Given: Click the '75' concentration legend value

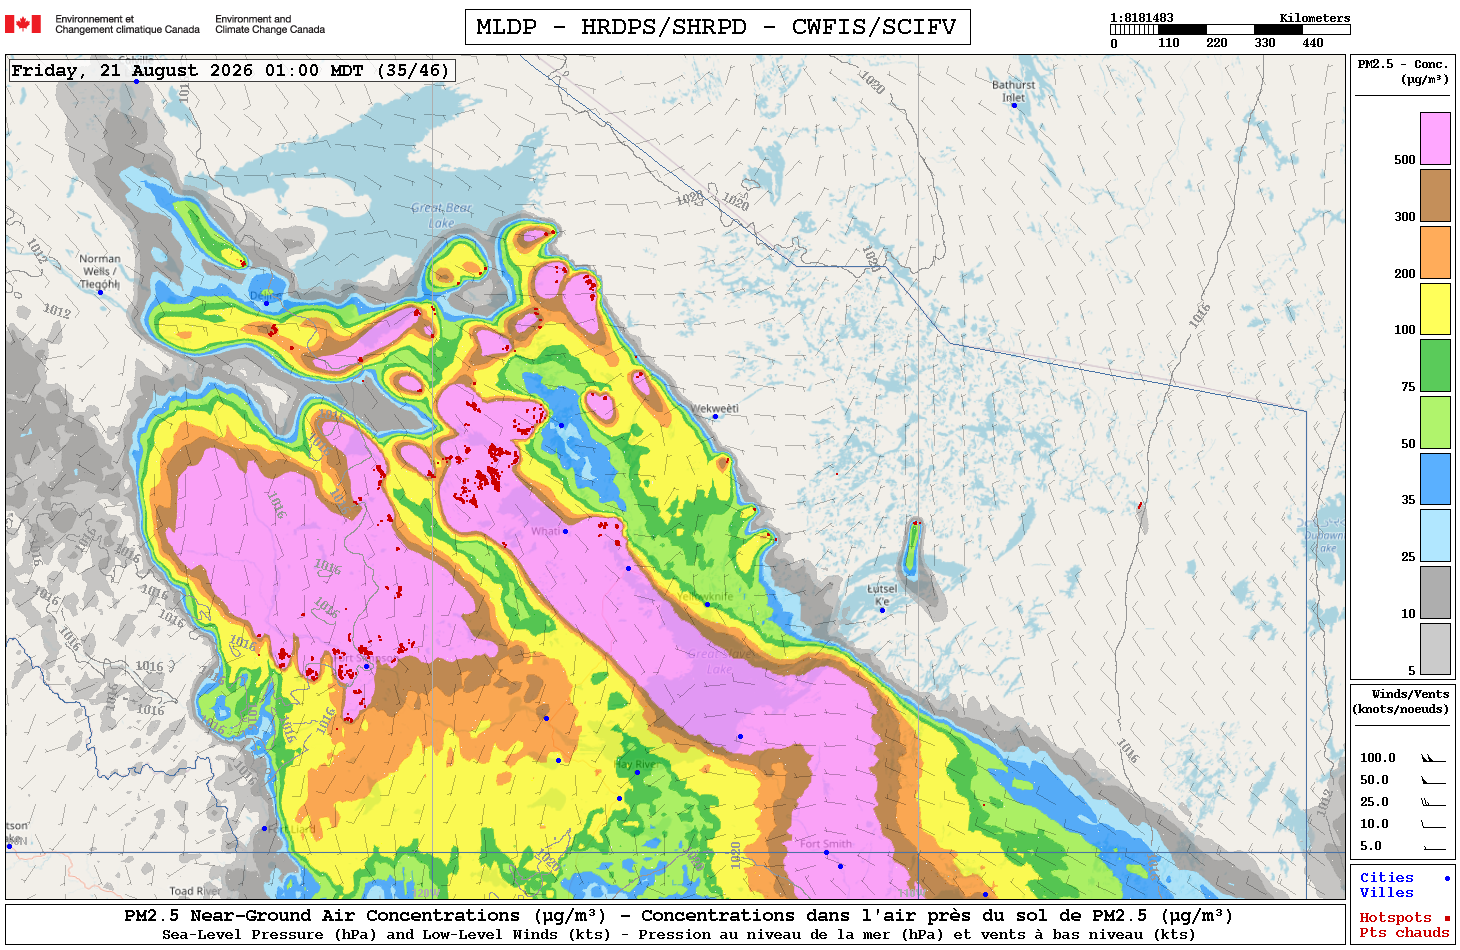Looking at the screenshot, I should pyautogui.click(x=1408, y=387).
